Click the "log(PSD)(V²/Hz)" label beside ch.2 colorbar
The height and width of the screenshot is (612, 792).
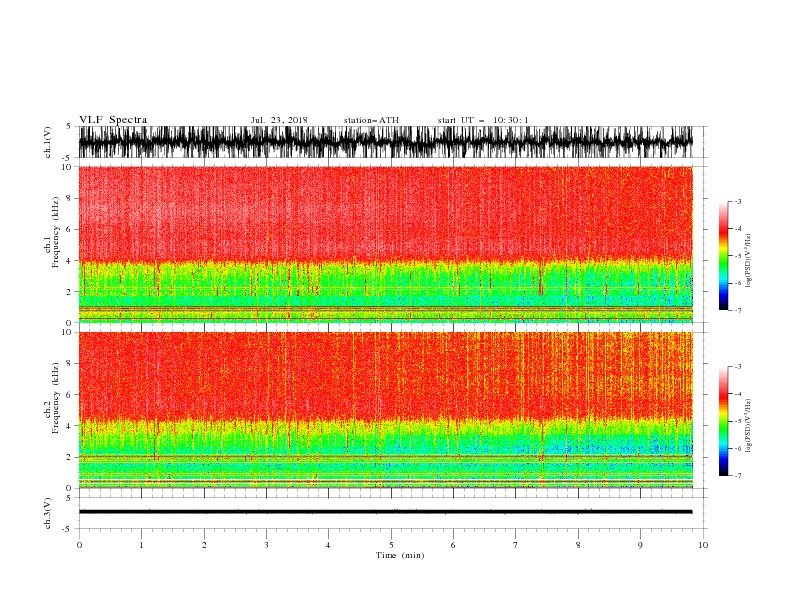749,425
